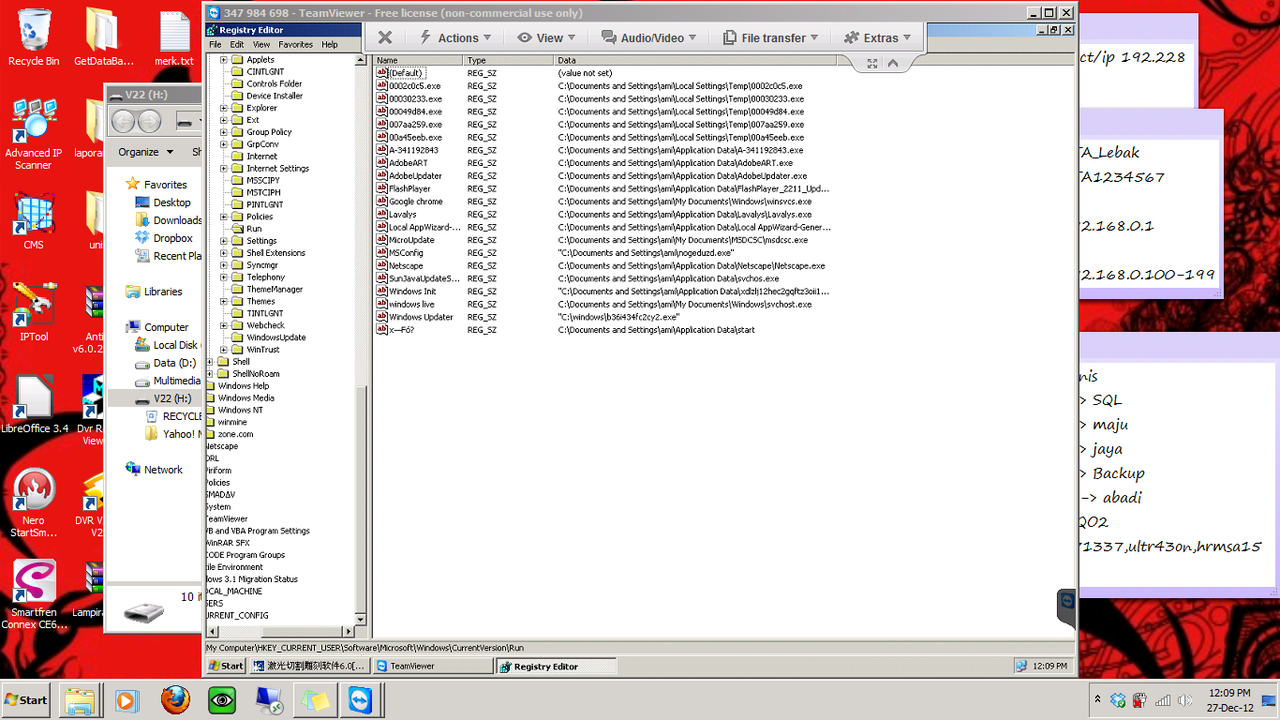Toggle full screen with the TeamViewer expand-arrows icon
This screenshot has height=720, width=1280.
(872, 63)
